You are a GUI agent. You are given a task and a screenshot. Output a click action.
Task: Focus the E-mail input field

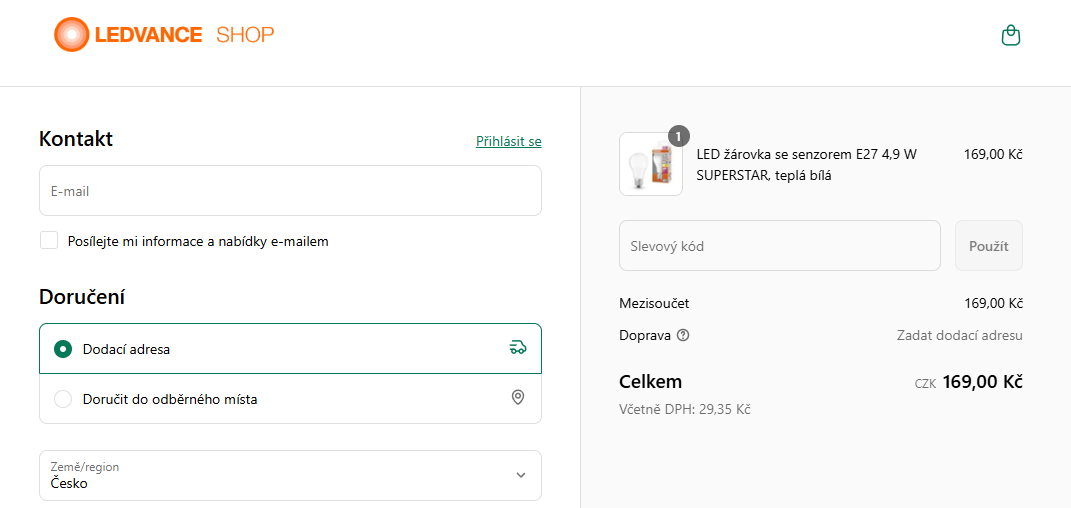(290, 191)
